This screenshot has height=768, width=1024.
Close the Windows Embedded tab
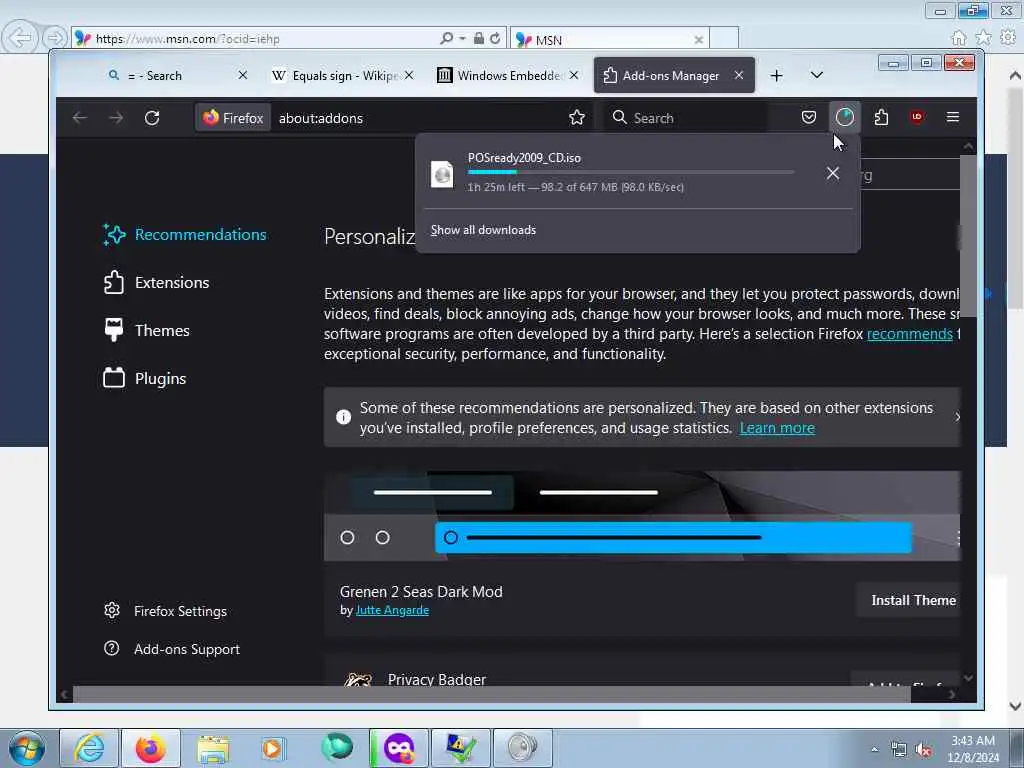pyautogui.click(x=573, y=75)
